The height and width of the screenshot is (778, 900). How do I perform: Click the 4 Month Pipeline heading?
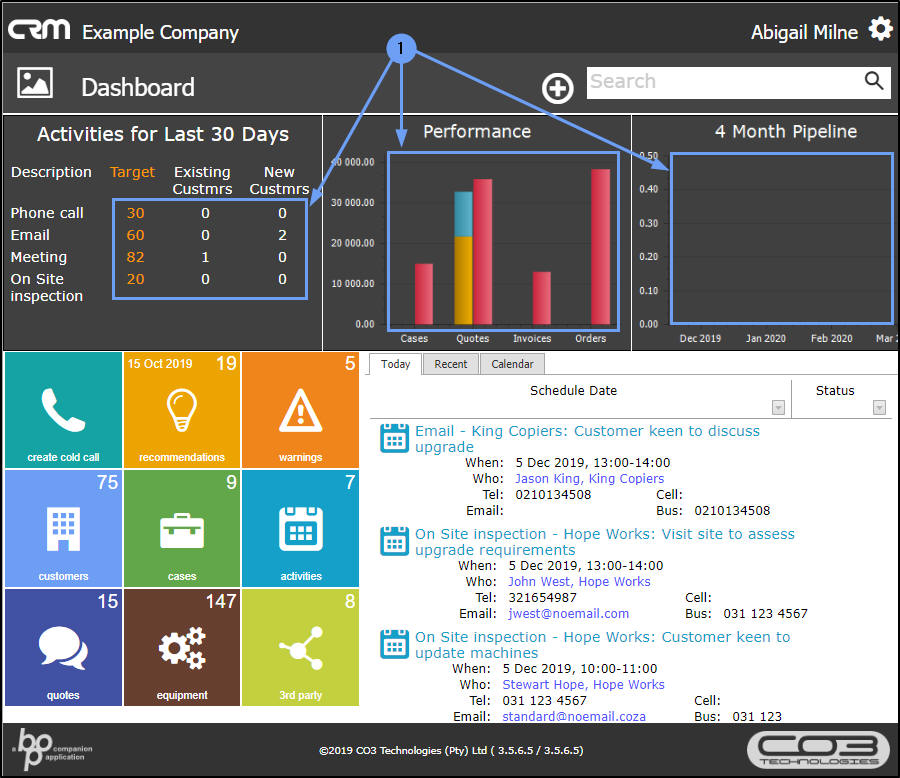(x=785, y=131)
